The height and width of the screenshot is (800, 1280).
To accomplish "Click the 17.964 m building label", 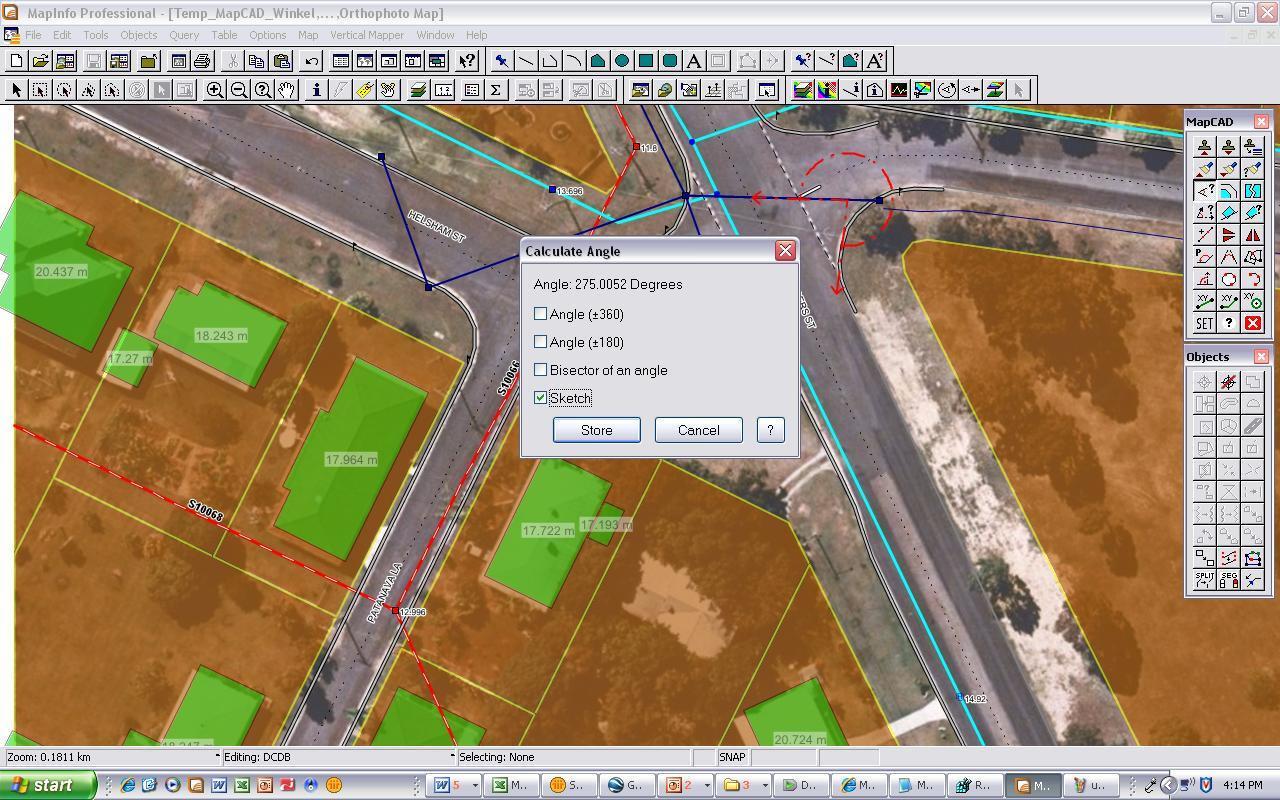I will point(351,460).
